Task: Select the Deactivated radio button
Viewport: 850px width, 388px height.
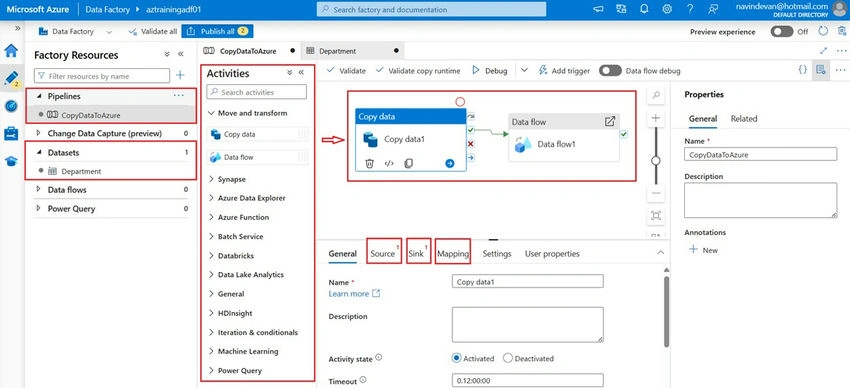Action: [507, 358]
